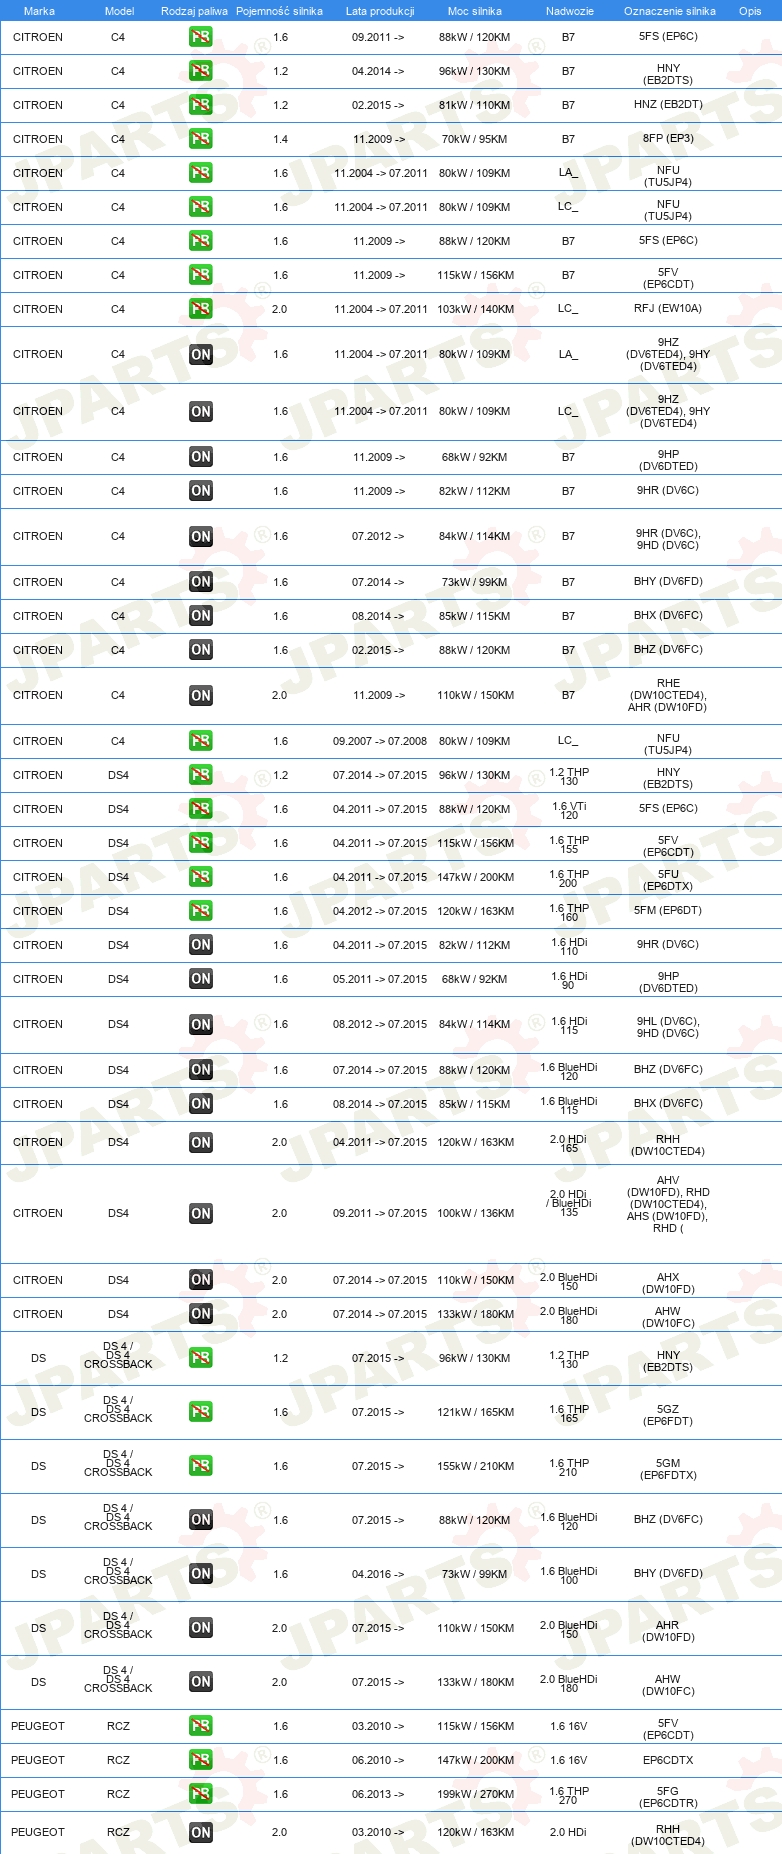Image resolution: width=782 pixels, height=1854 pixels.
Task: Click the Moc silnika column header
Action: click(x=475, y=11)
